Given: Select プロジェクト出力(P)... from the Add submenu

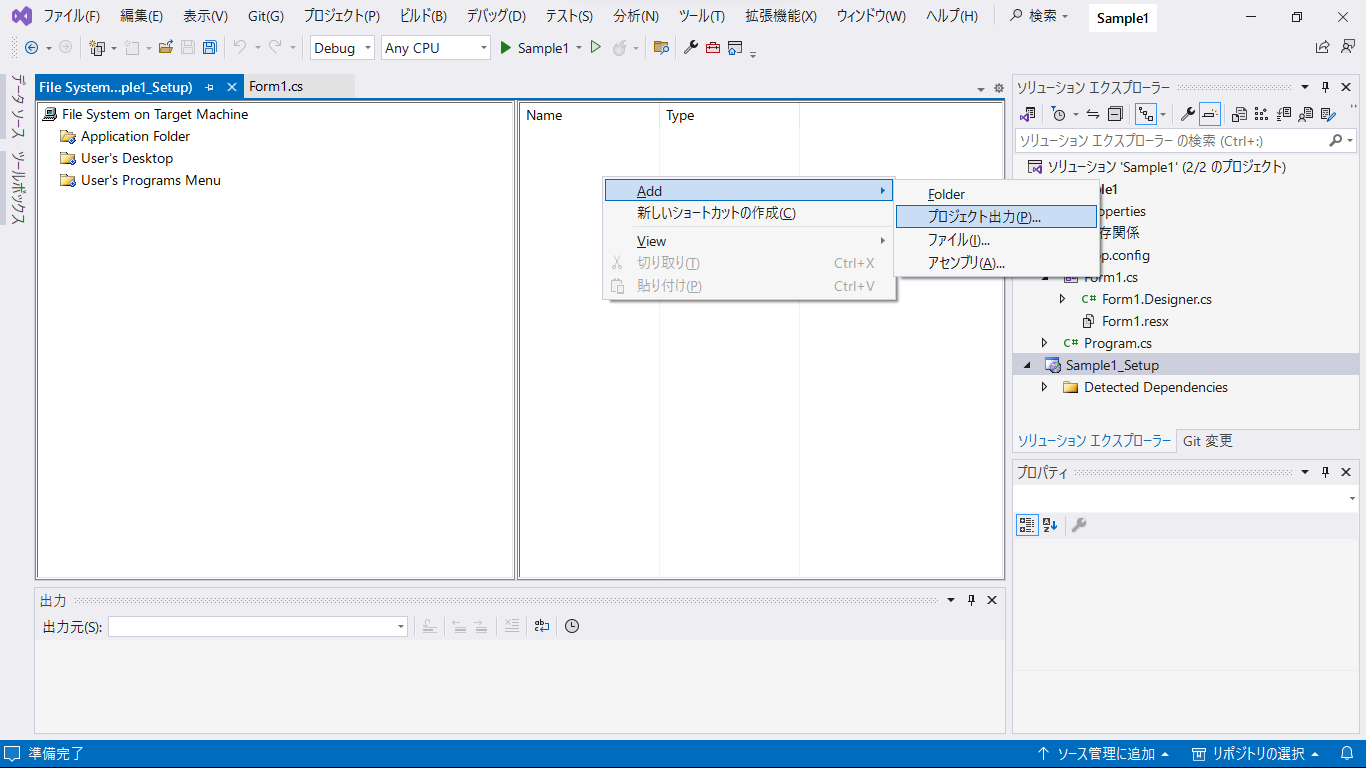Looking at the screenshot, I should (x=983, y=217).
